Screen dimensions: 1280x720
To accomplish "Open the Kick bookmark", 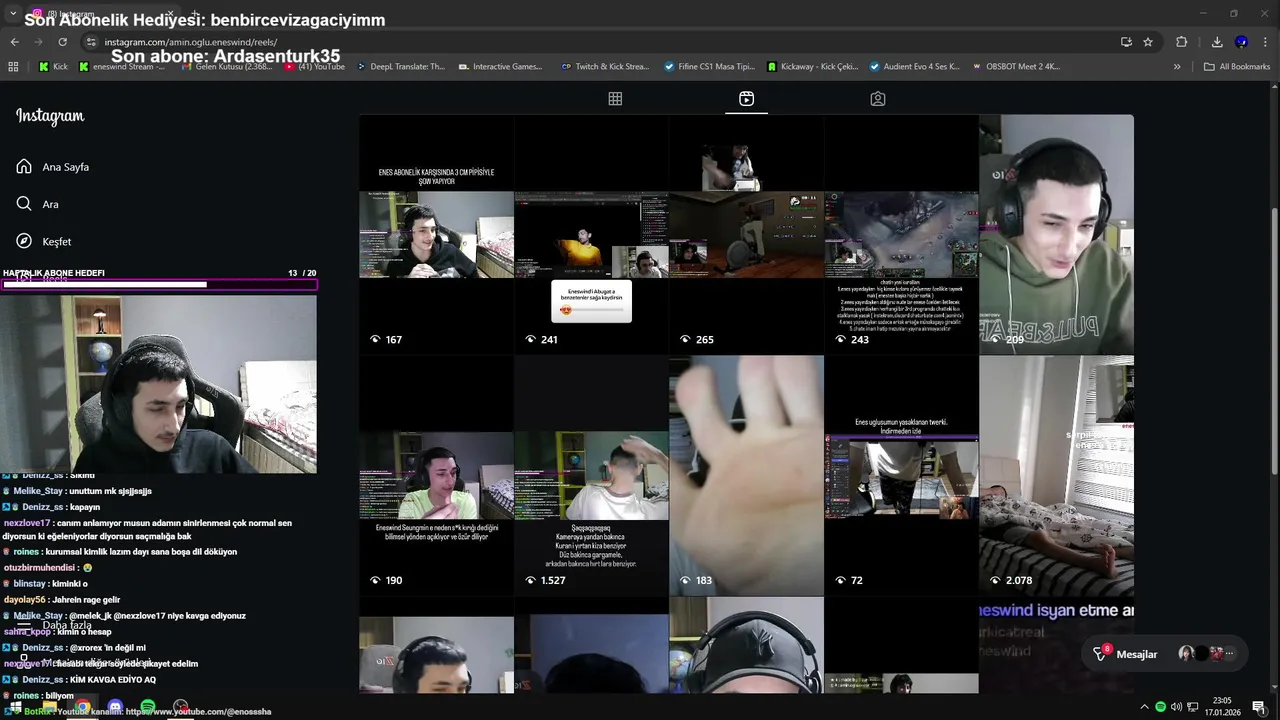I will [x=53, y=67].
